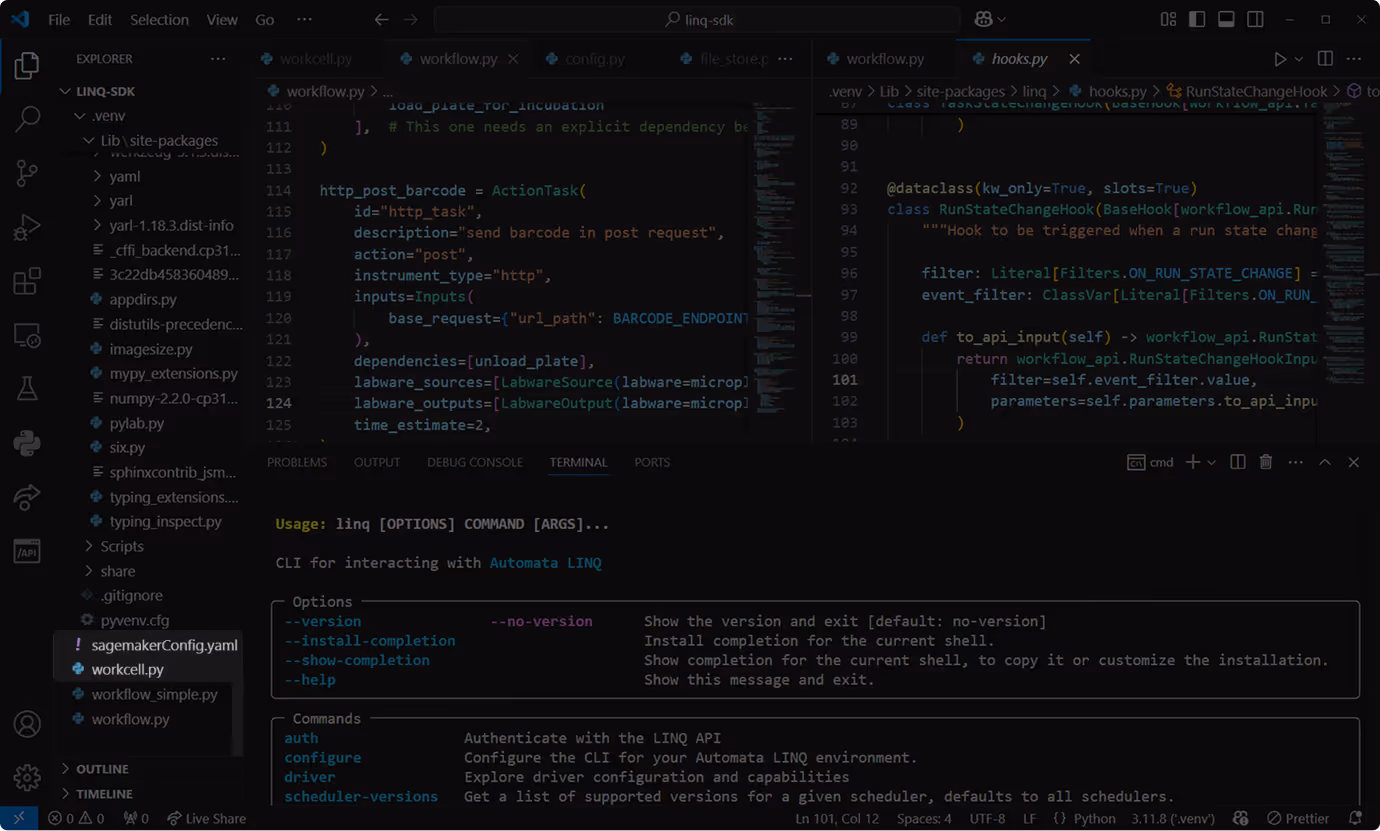Switch to the DEBUG CONSOLE tab
This screenshot has width=1380, height=831.
pos(475,462)
